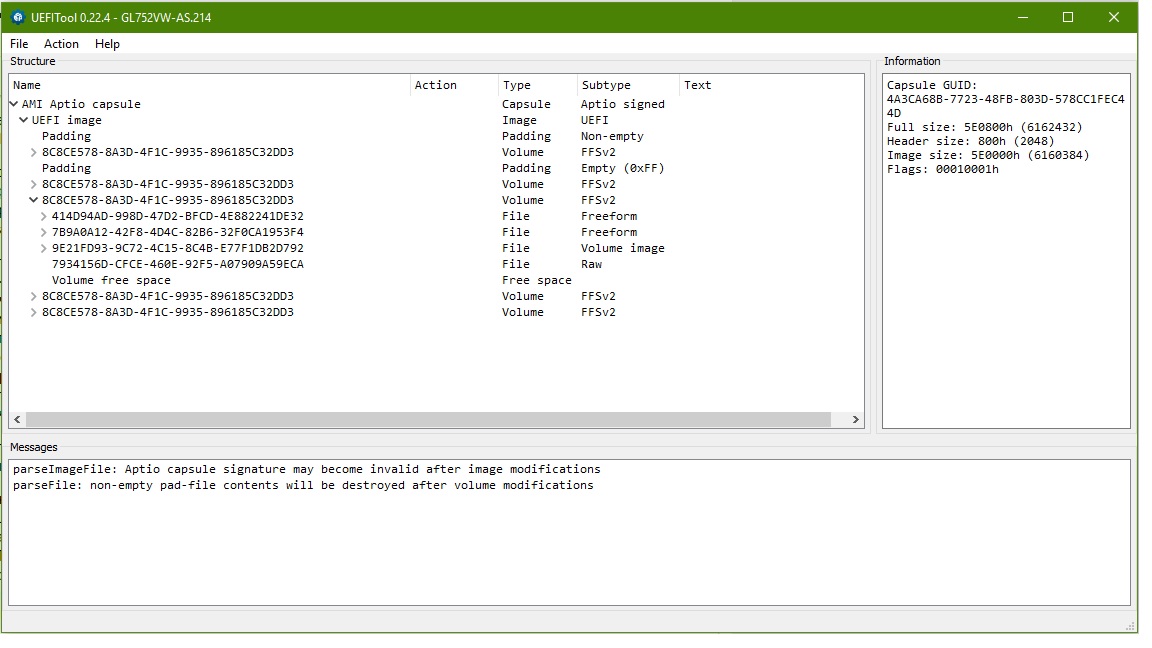Collapse the AMI Aptio capsule node

click(x=14, y=104)
